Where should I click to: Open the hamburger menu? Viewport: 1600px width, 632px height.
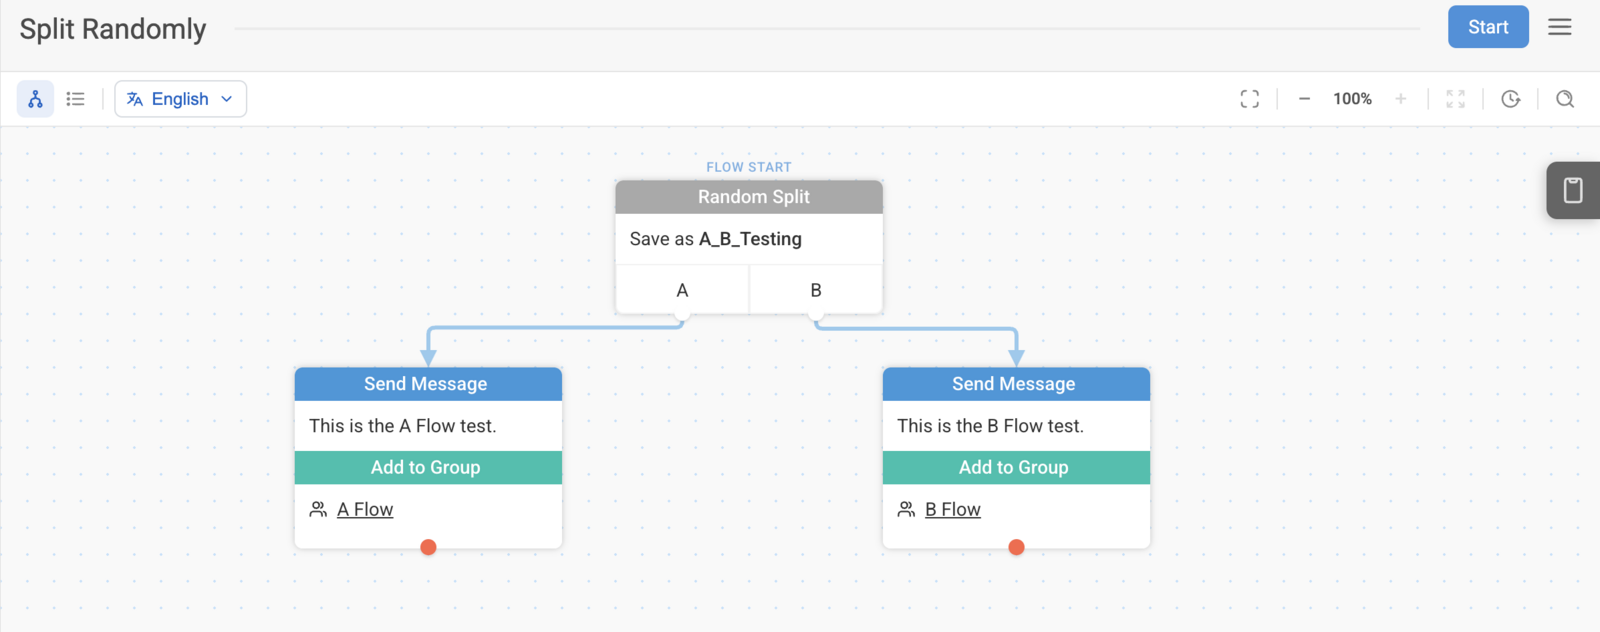(1560, 27)
